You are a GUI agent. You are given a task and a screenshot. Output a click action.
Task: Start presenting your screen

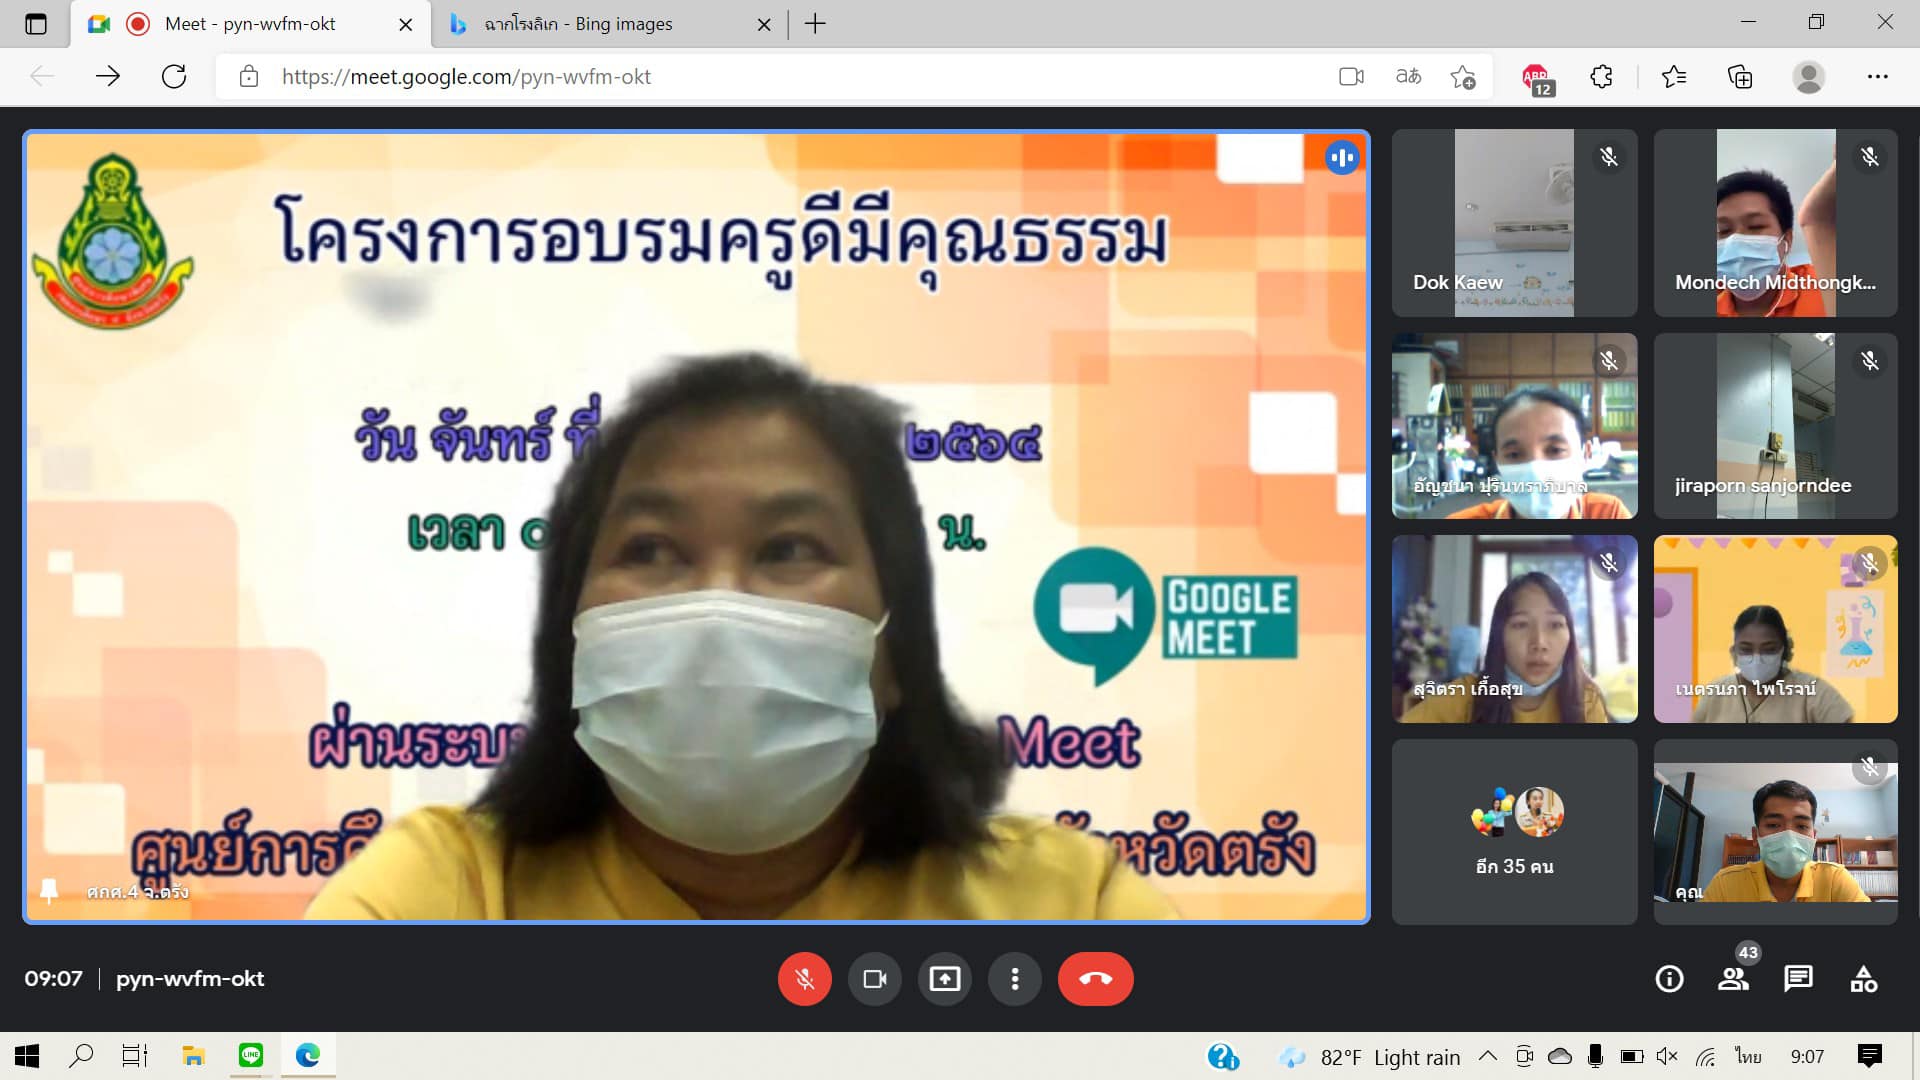944,978
